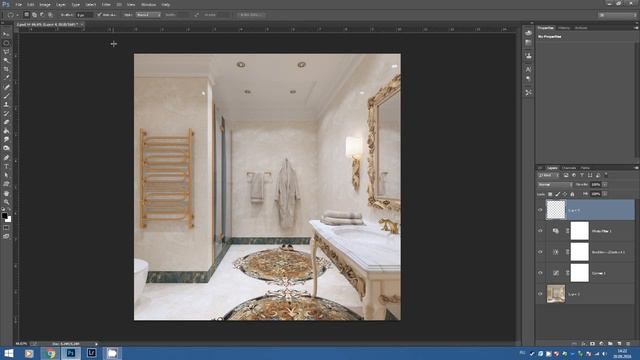Select the Hand tool
Viewport: 640px width, 360px height.
(6, 193)
